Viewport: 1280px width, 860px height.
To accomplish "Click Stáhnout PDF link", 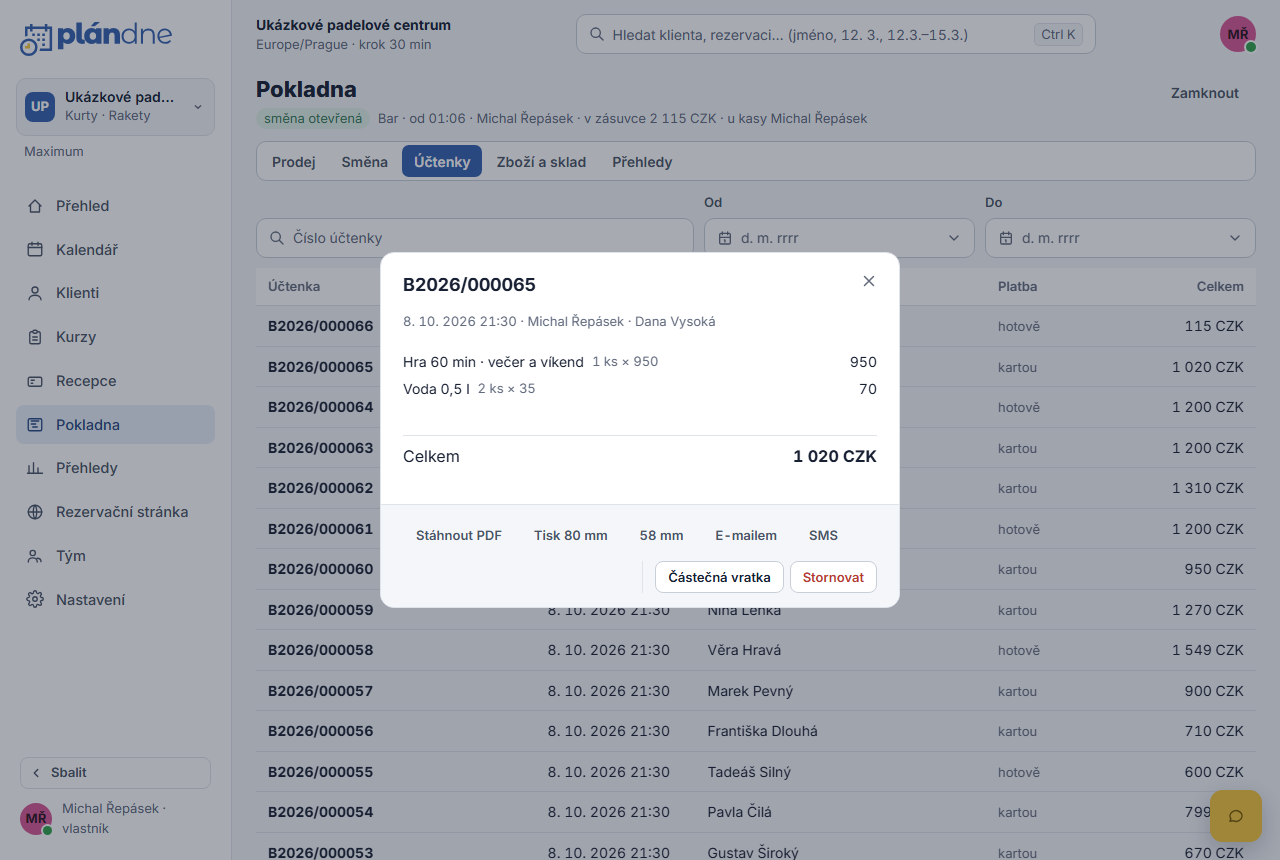I will point(459,535).
